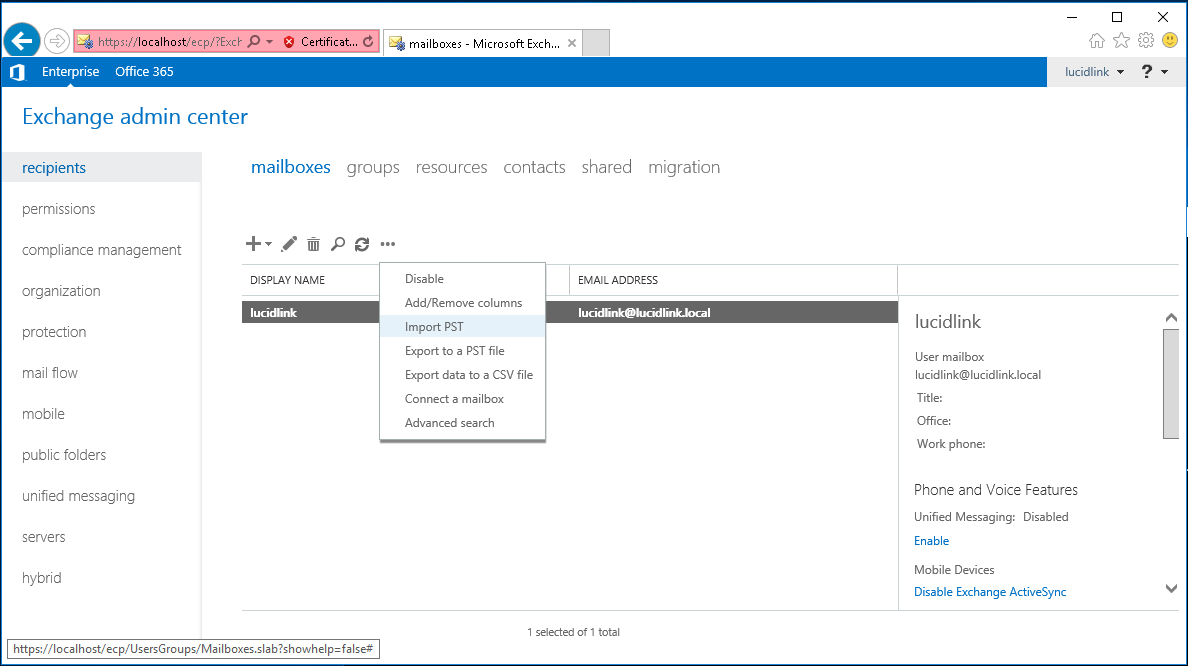Open search with magnifier icon in toolbar
Image resolution: width=1188 pixels, height=666 pixels.
(338, 244)
